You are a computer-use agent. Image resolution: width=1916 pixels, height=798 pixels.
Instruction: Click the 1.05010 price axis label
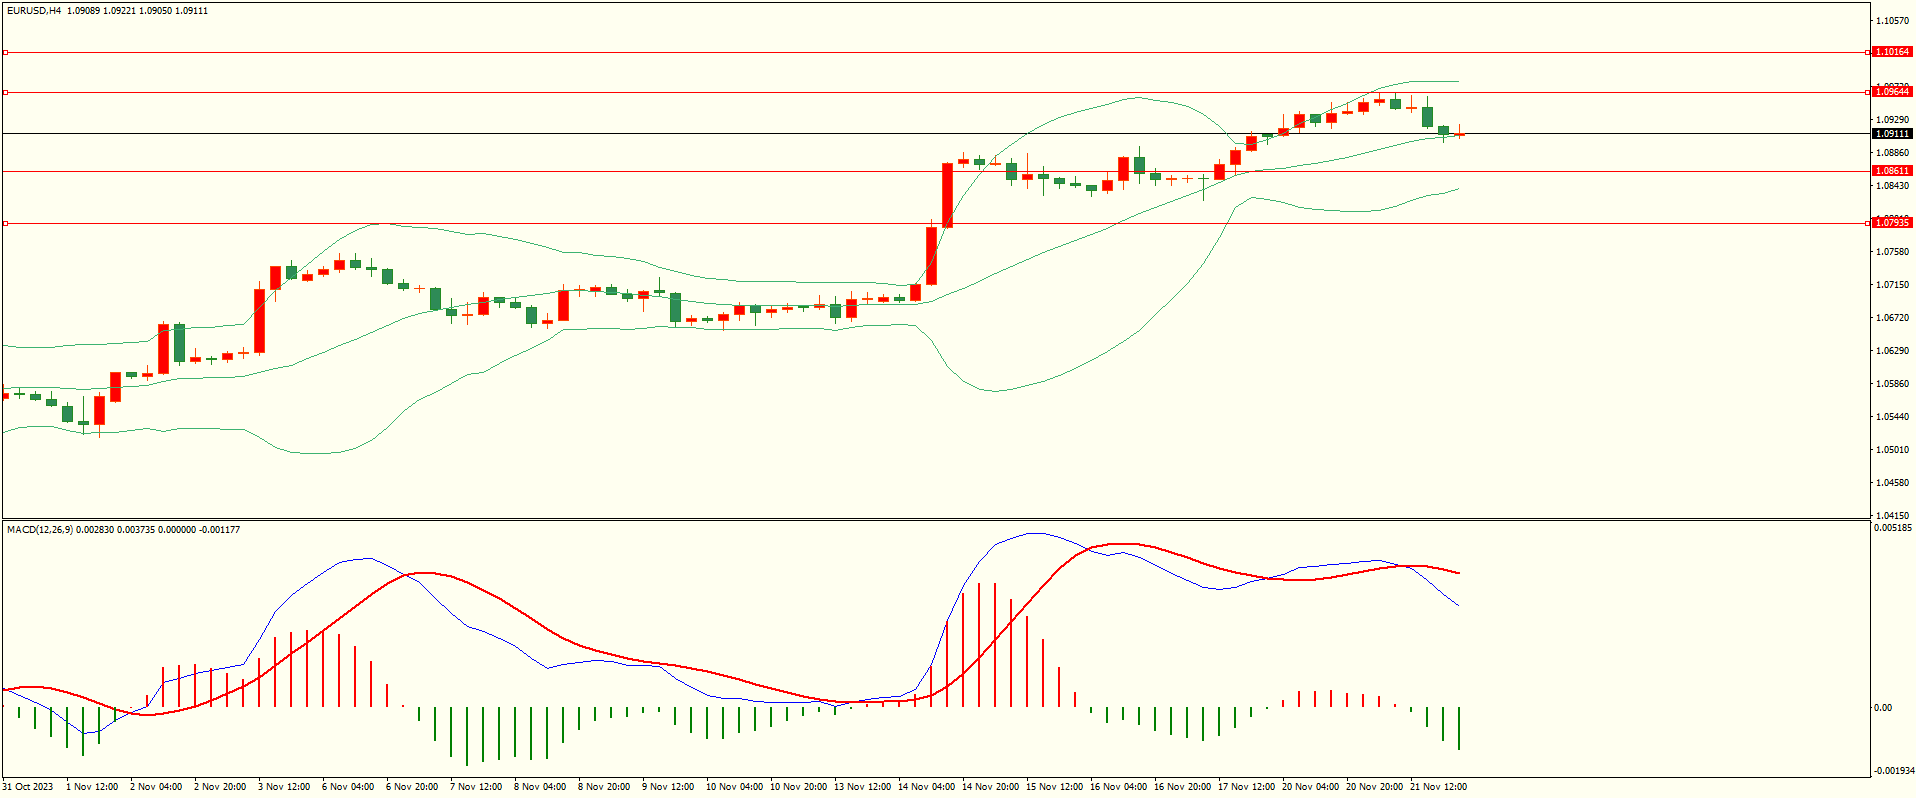coord(1892,450)
